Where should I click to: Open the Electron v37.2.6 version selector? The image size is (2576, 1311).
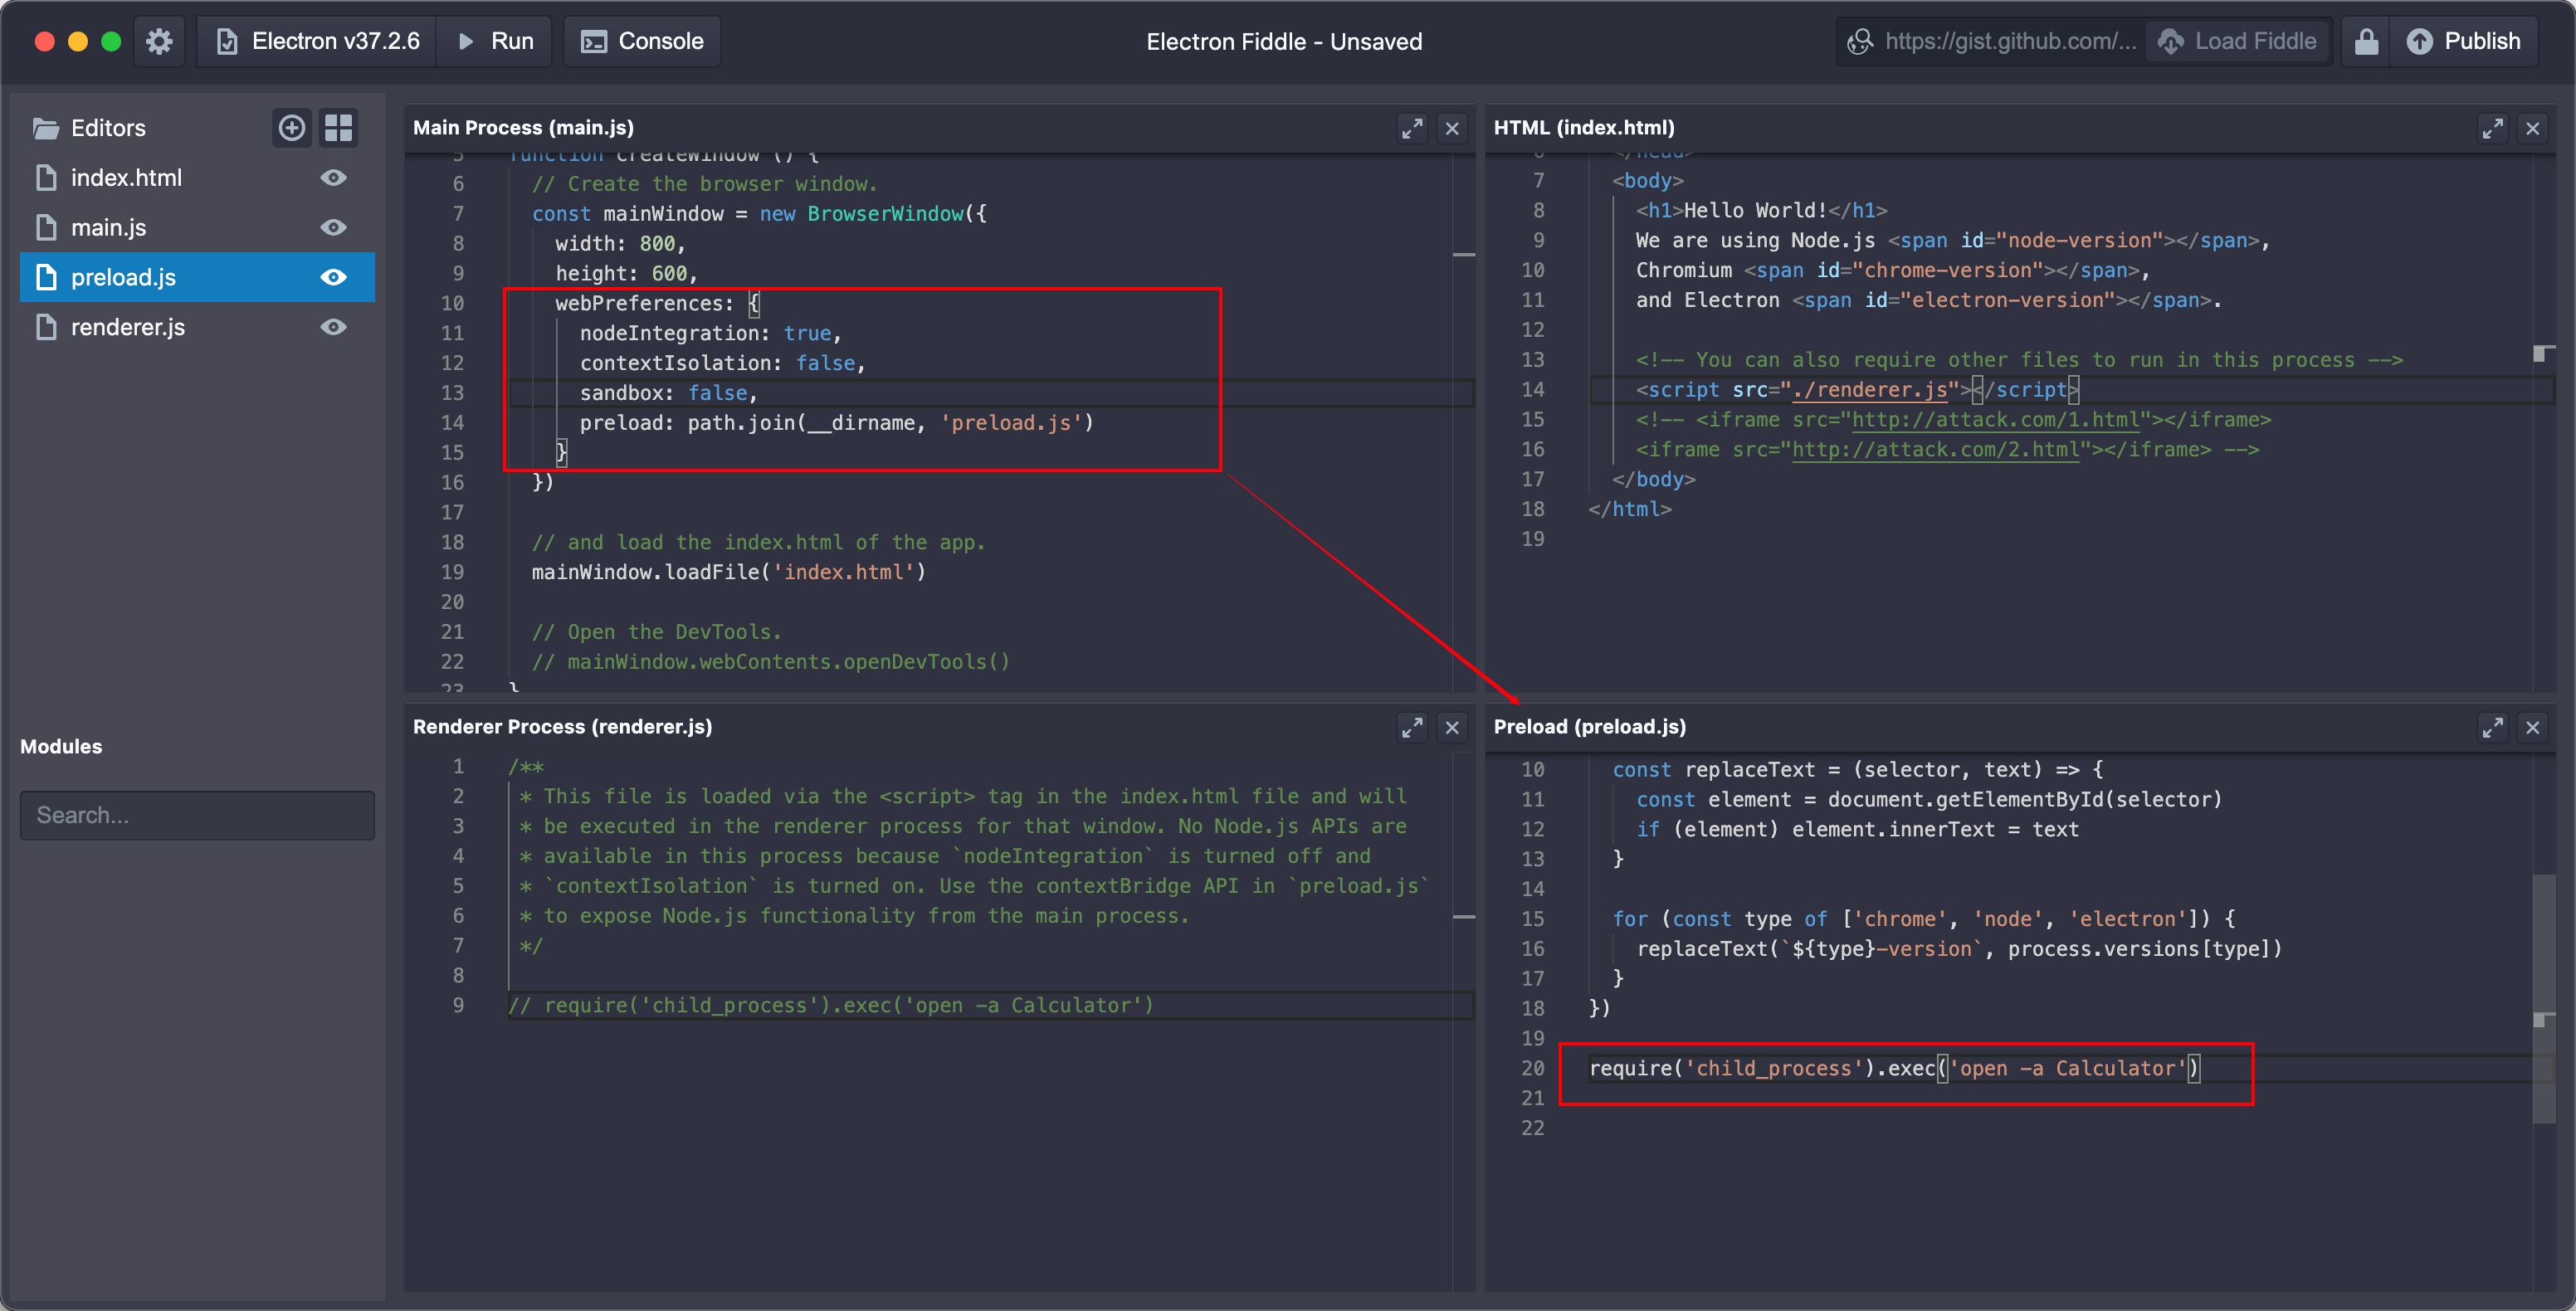(x=318, y=41)
